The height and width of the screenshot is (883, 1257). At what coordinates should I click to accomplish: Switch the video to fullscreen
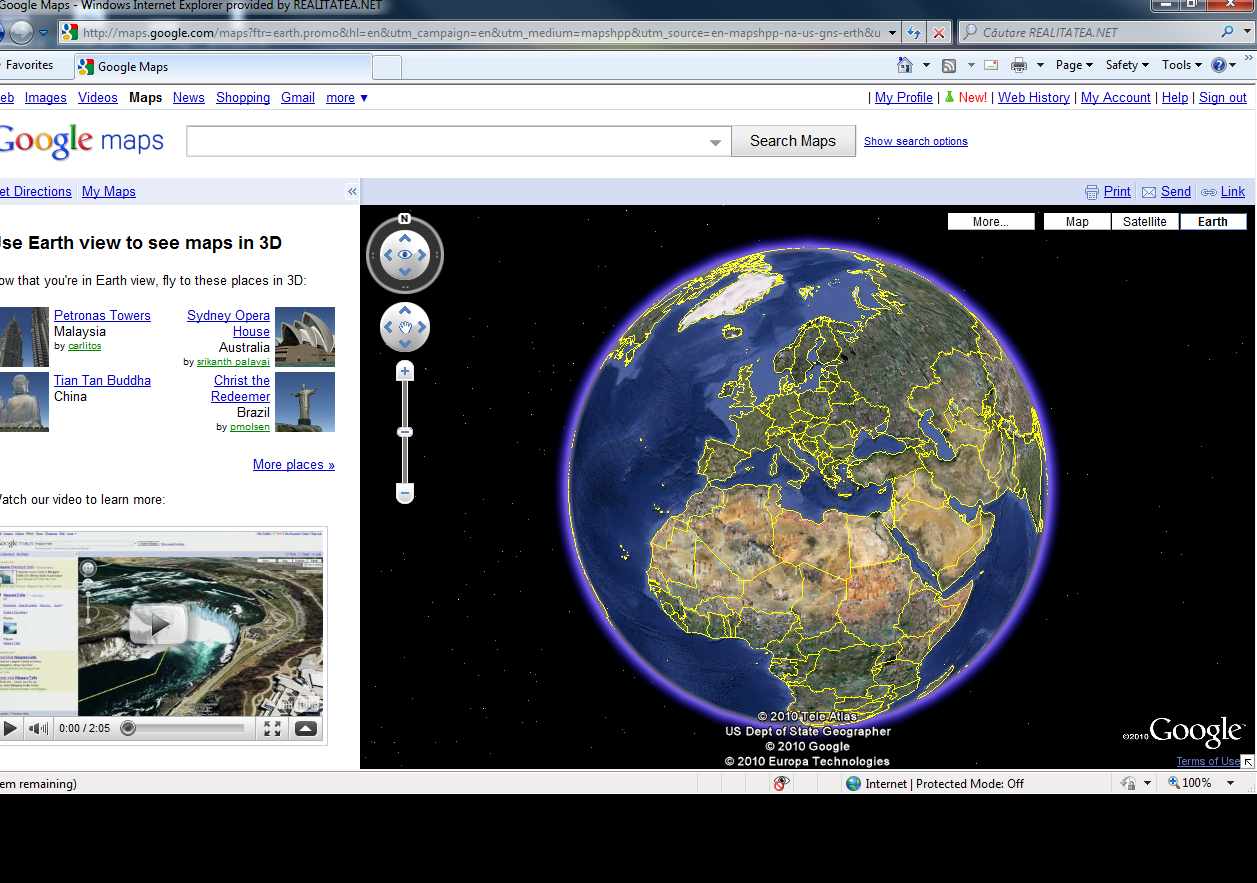[272, 728]
